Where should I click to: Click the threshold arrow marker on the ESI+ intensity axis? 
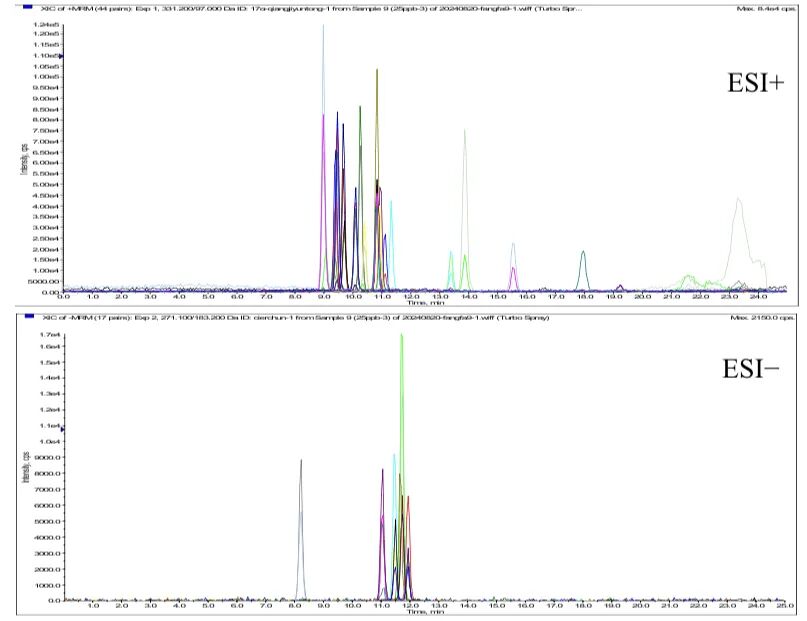61,56
